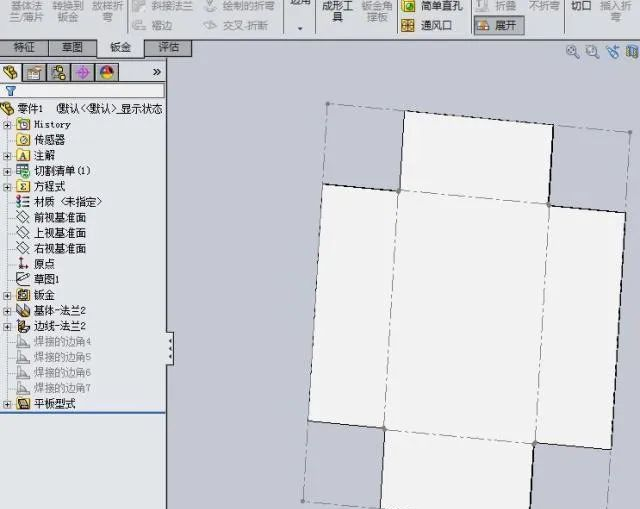Click the 展开 (Flatten) button

tap(499, 26)
